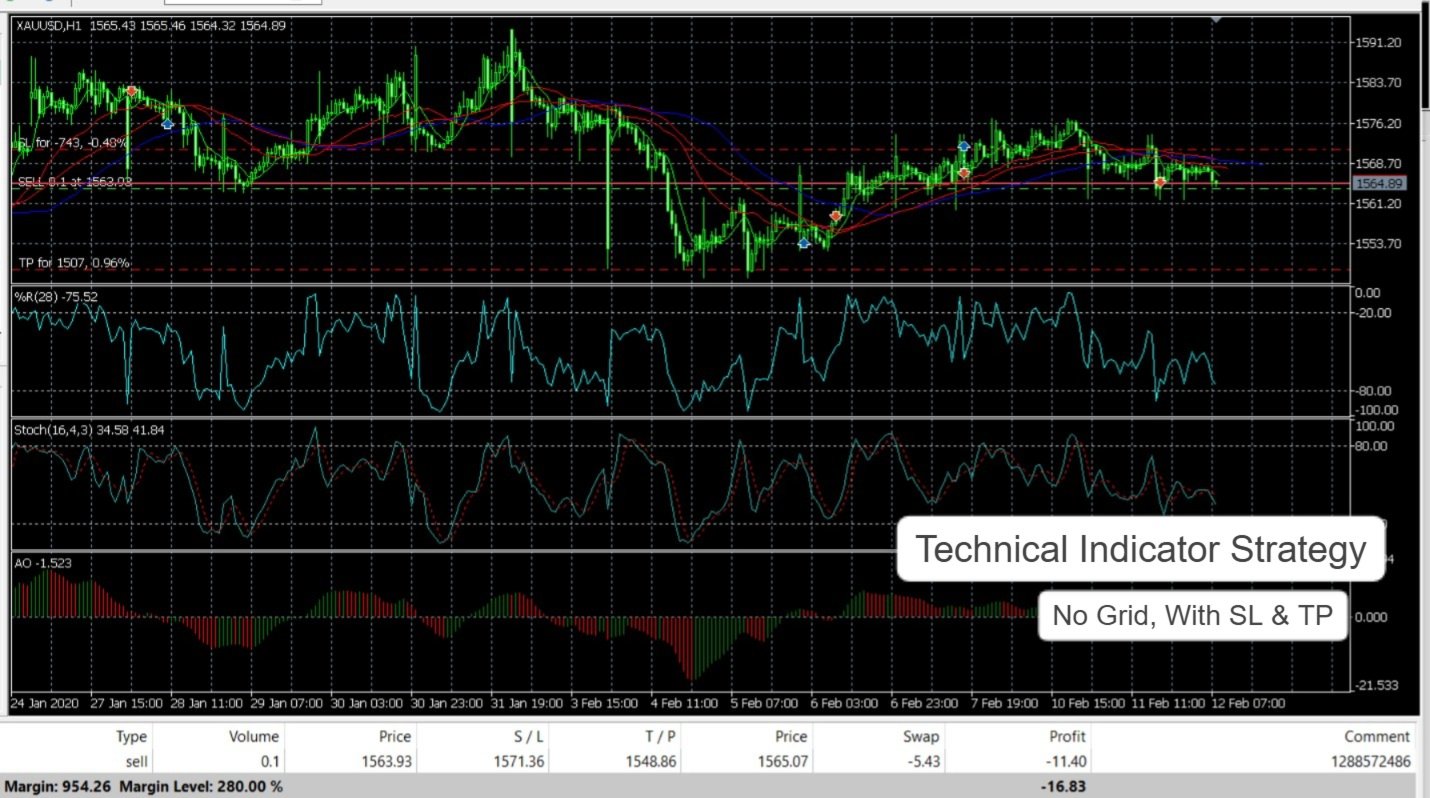Click the blue trade arrow at 5 Feb low
This screenshot has height=798, width=1430.
pos(804,243)
